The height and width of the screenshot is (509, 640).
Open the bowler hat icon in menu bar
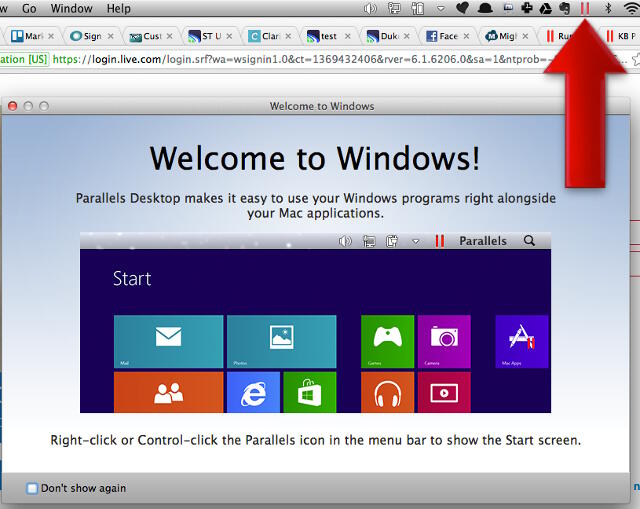pos(485,8)
